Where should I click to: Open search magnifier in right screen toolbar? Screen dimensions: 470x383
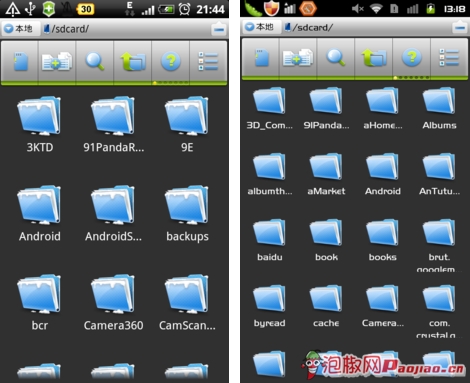[x=336, y=57]
